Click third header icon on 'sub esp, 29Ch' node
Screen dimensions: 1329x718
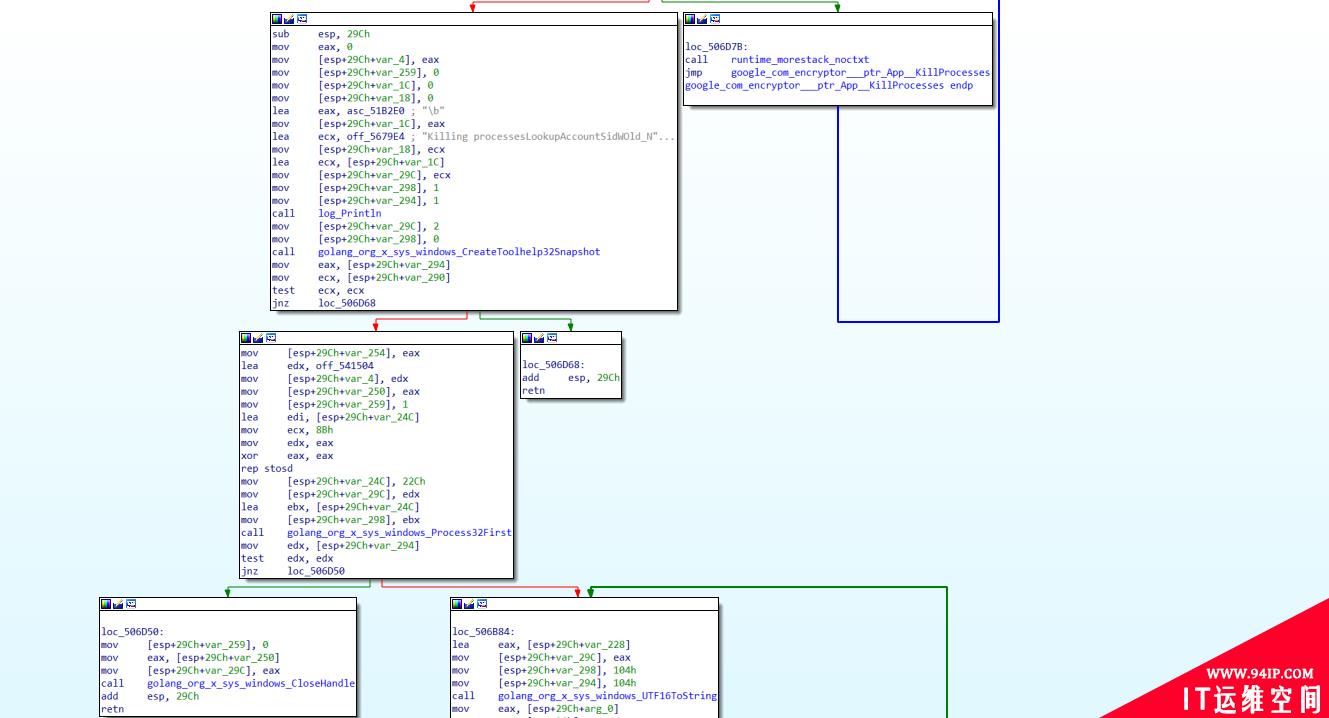point(302,19)
